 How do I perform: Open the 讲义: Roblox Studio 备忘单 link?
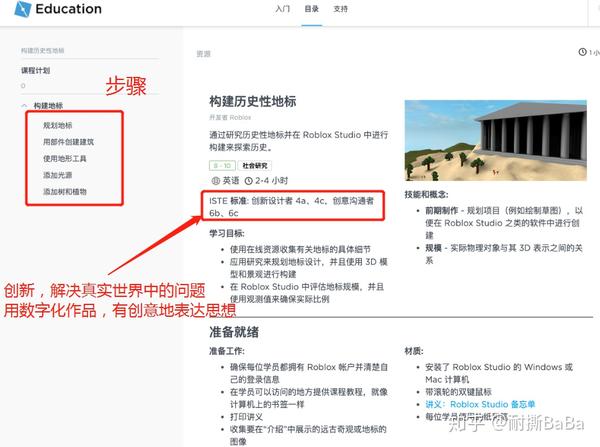coord(480,404)
